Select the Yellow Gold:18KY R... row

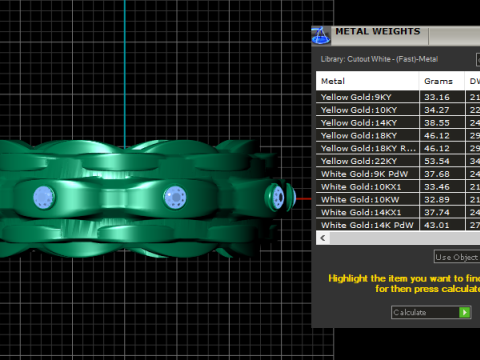tap(398, 148)
